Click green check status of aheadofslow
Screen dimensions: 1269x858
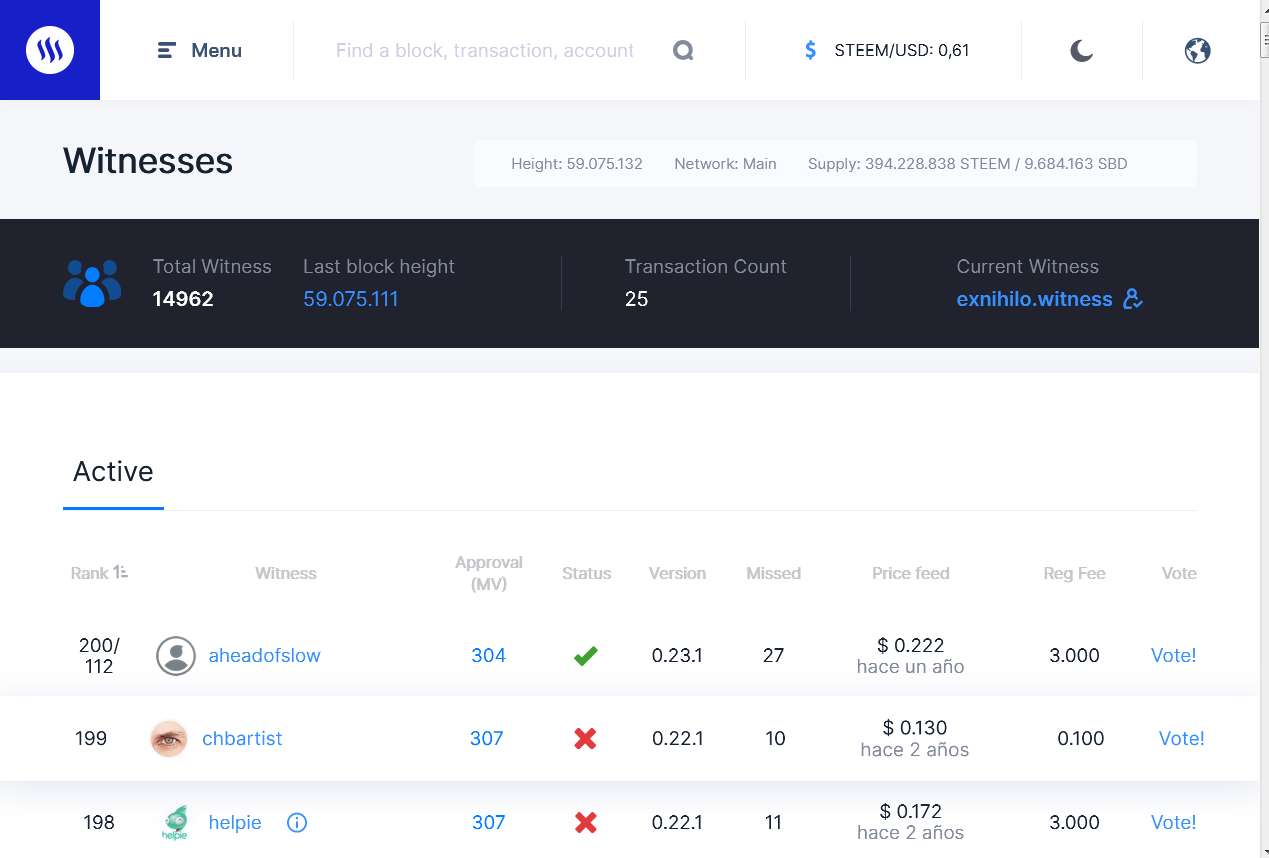pyautogui.click(x=586, y=656)
